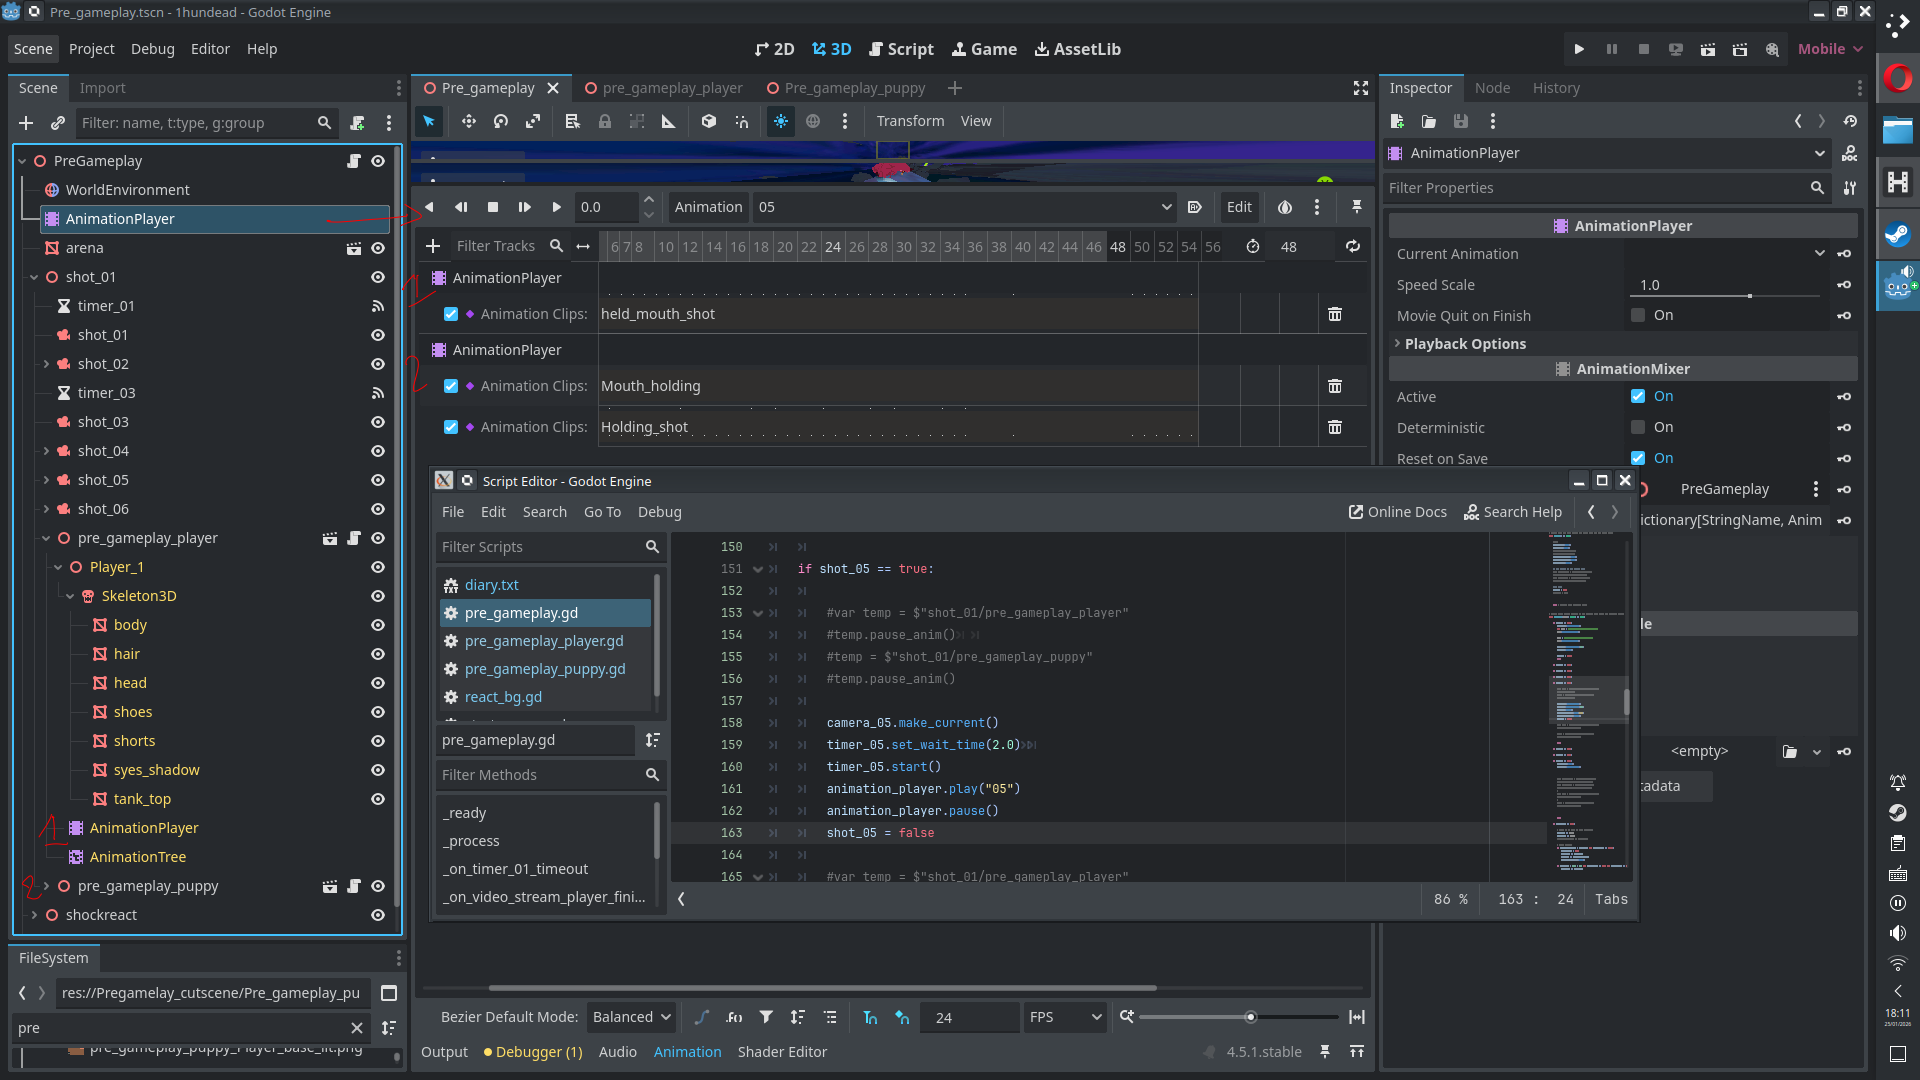Expand the Playback Options section
This screenshot has width=1920, height=1080.
1465,343
